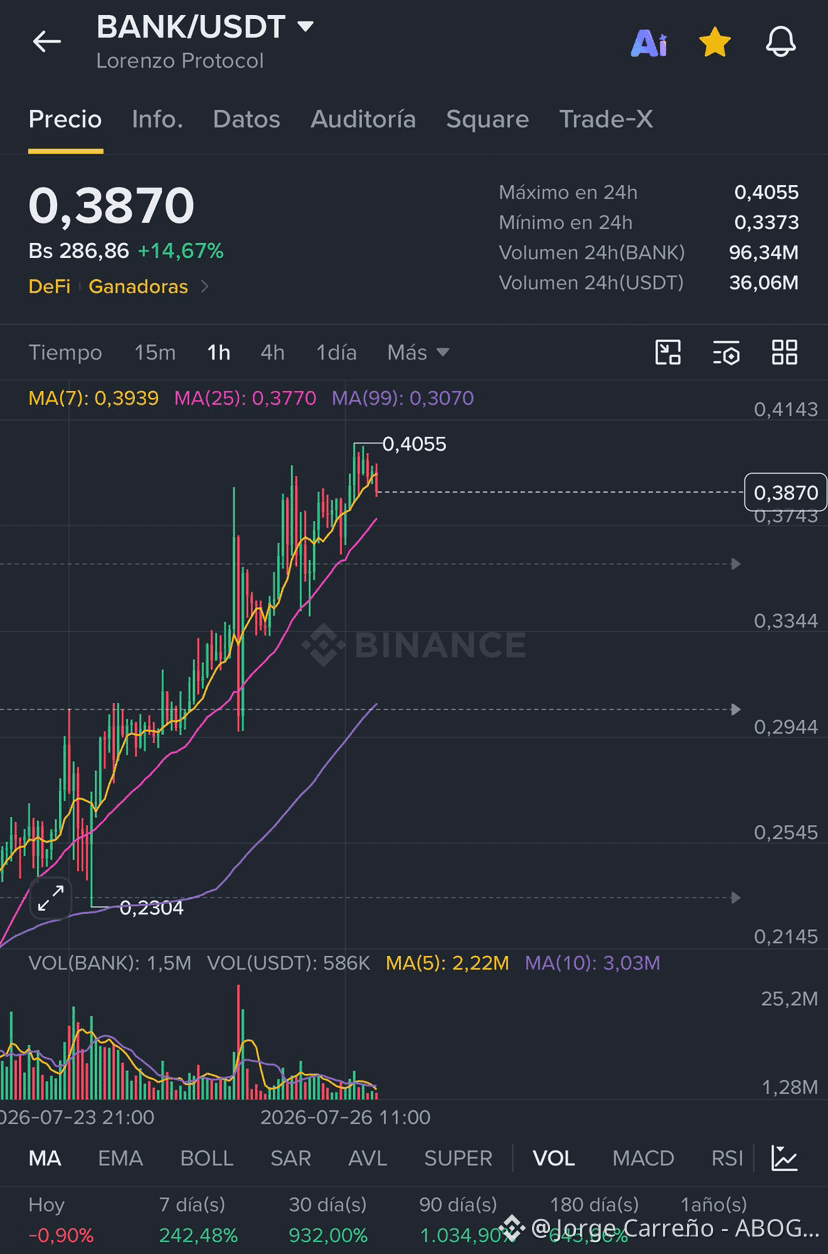828x1254 pixels.
Task: Expand the Más intervals dropdown
Action: point(418,352)
